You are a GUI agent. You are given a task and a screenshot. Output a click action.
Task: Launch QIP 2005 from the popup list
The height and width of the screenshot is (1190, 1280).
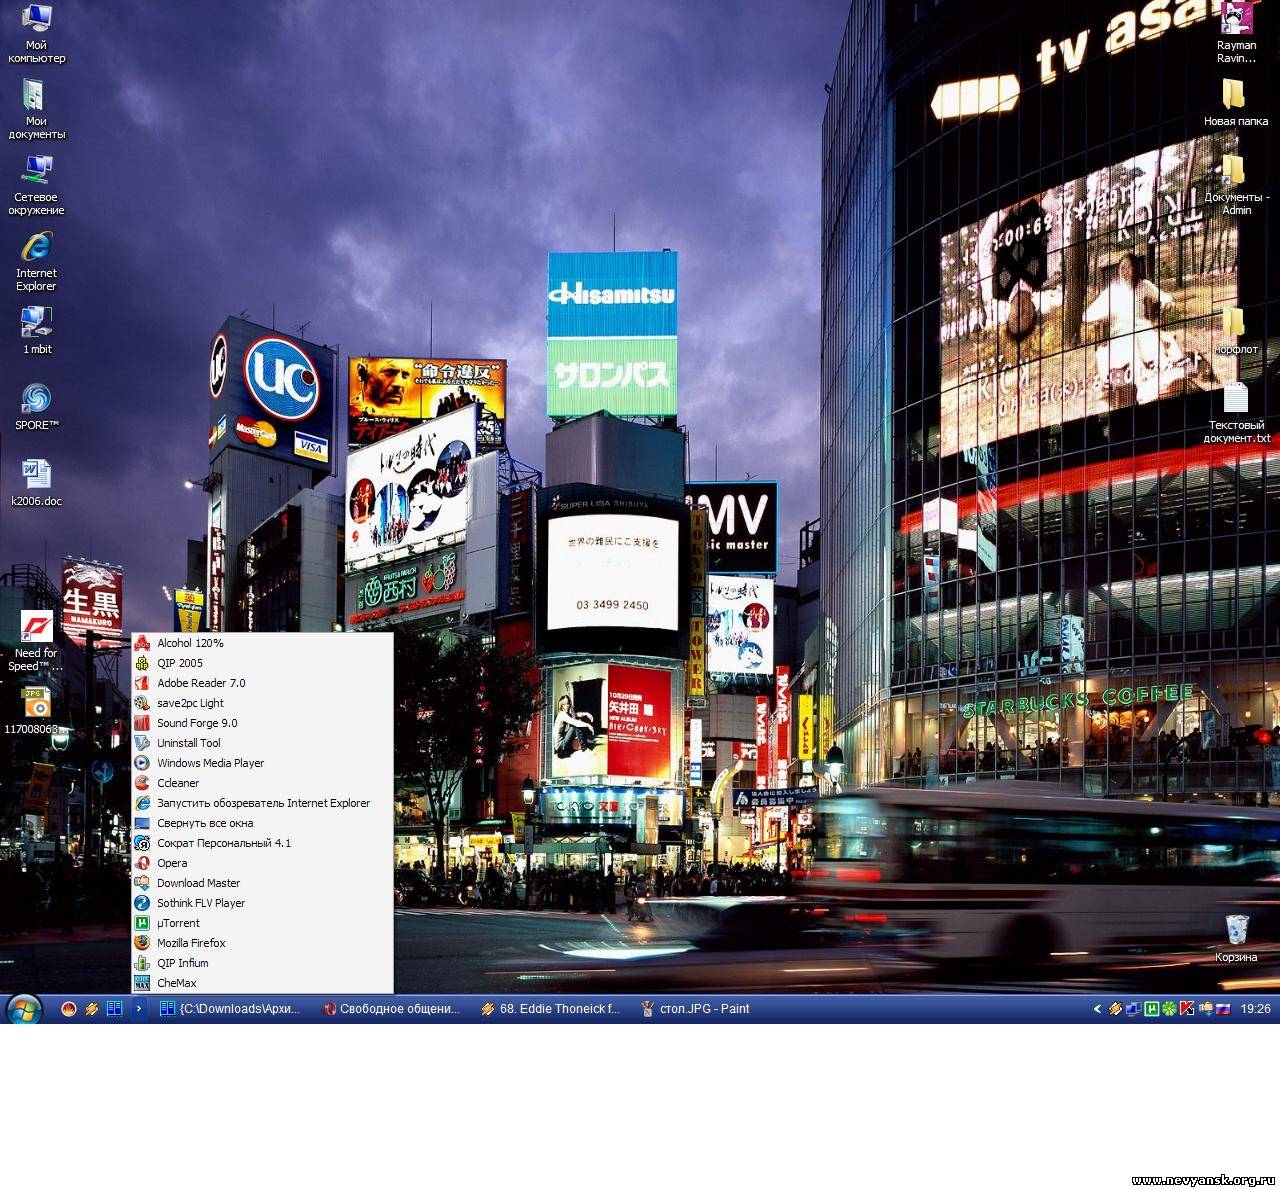[262, 663]
